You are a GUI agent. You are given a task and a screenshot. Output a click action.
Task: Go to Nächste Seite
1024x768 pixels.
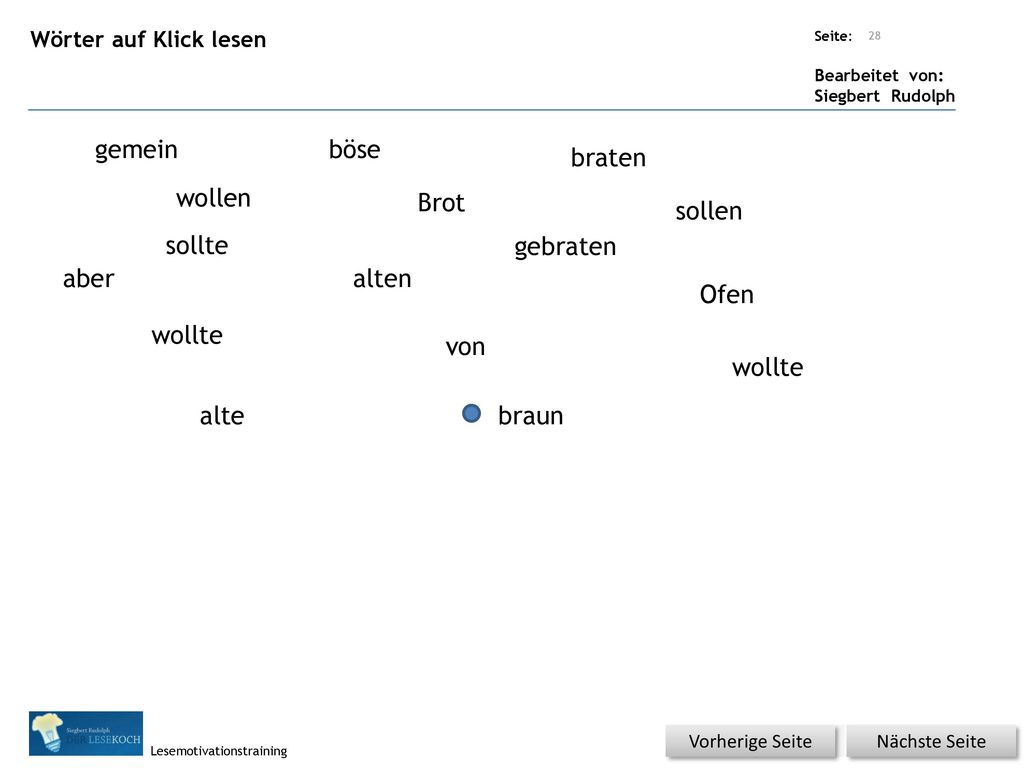(931, 742)
